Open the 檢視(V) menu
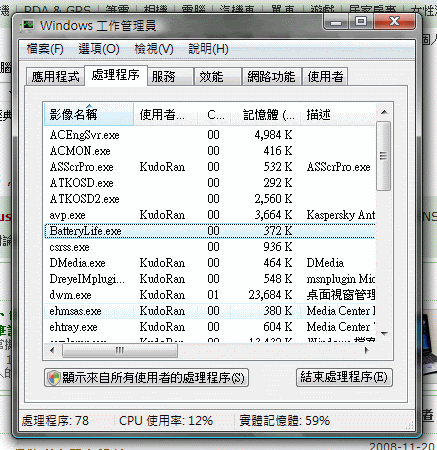The image size is (437, 450). tap(154, 49)
